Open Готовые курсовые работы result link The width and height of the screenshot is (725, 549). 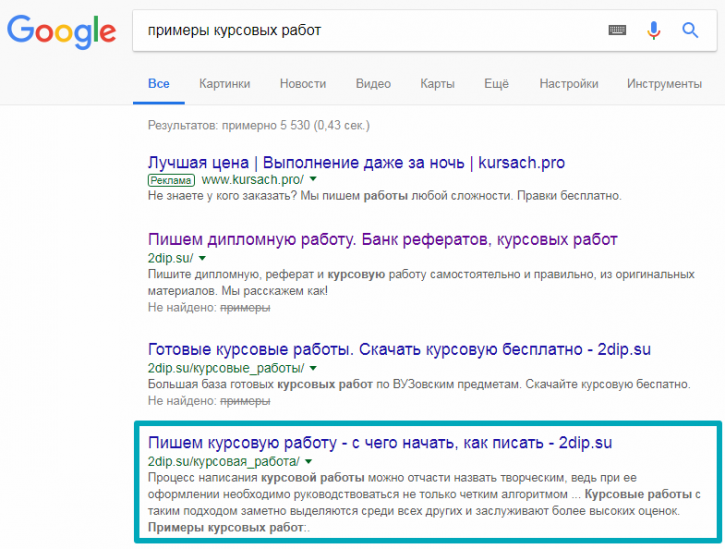pos(399,349)
